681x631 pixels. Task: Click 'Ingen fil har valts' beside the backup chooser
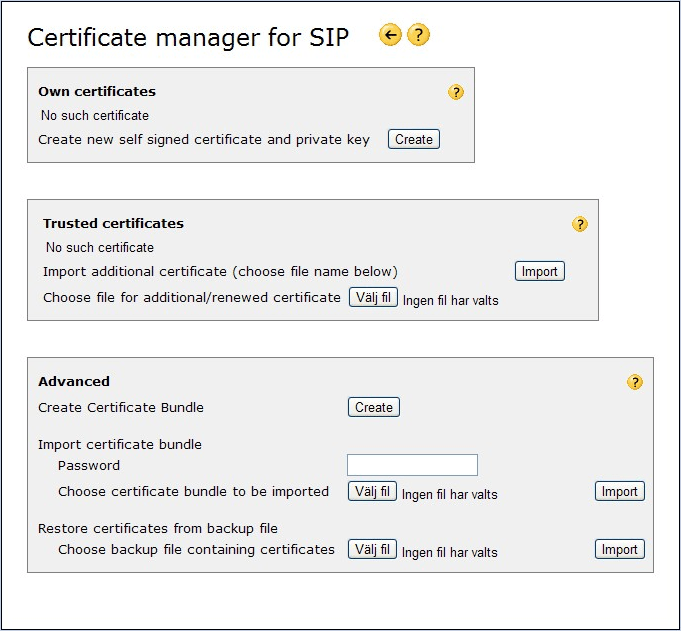[x=450, y=552]
